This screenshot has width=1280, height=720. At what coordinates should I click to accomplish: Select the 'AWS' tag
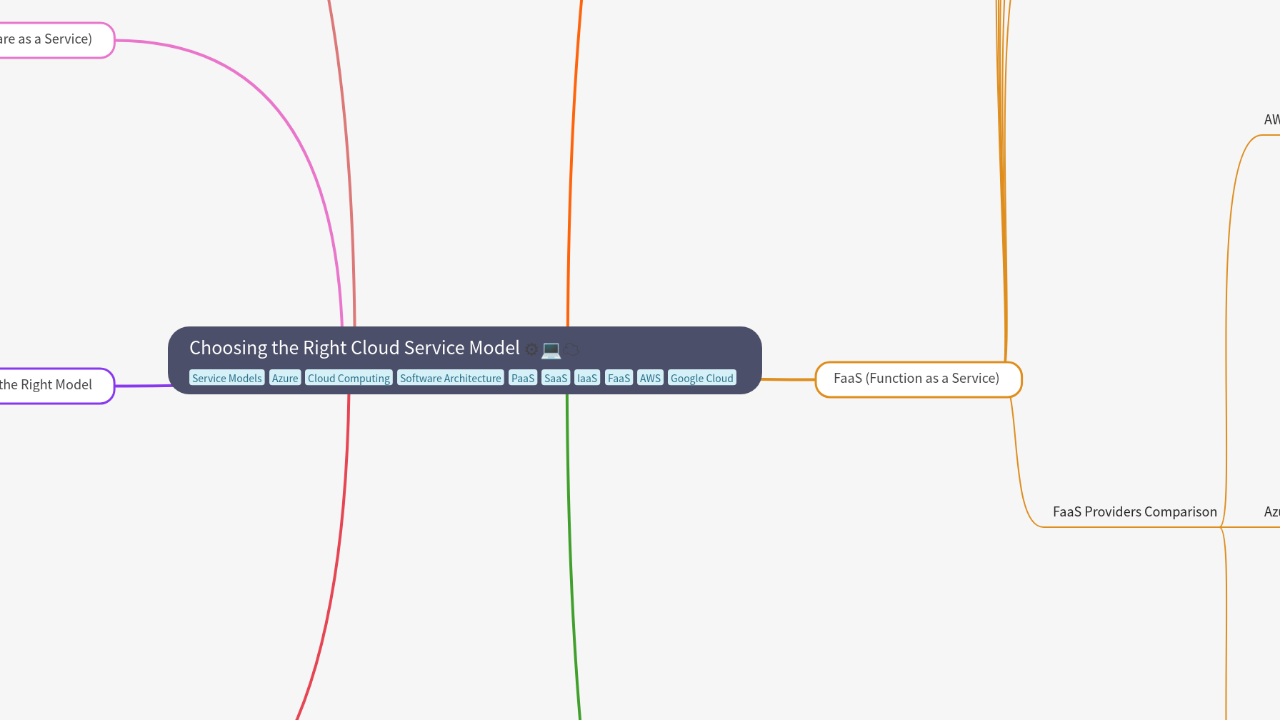[650, 378]
